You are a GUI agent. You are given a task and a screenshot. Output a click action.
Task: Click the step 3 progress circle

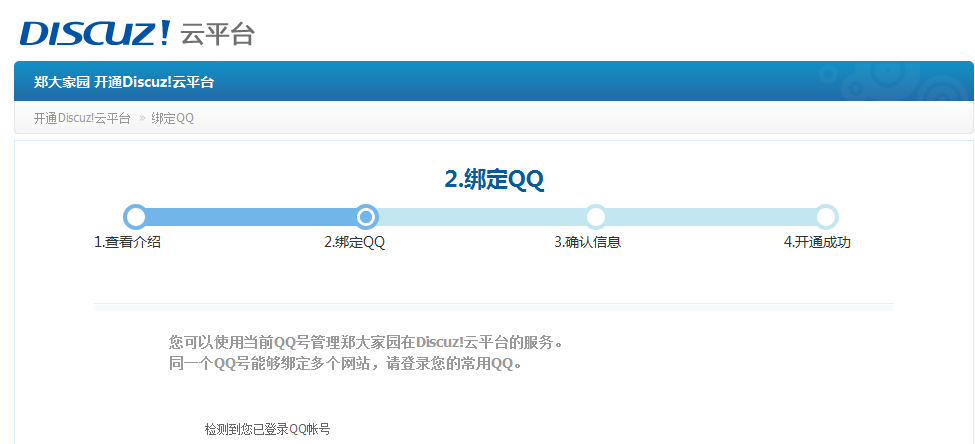tap(596, 217)
